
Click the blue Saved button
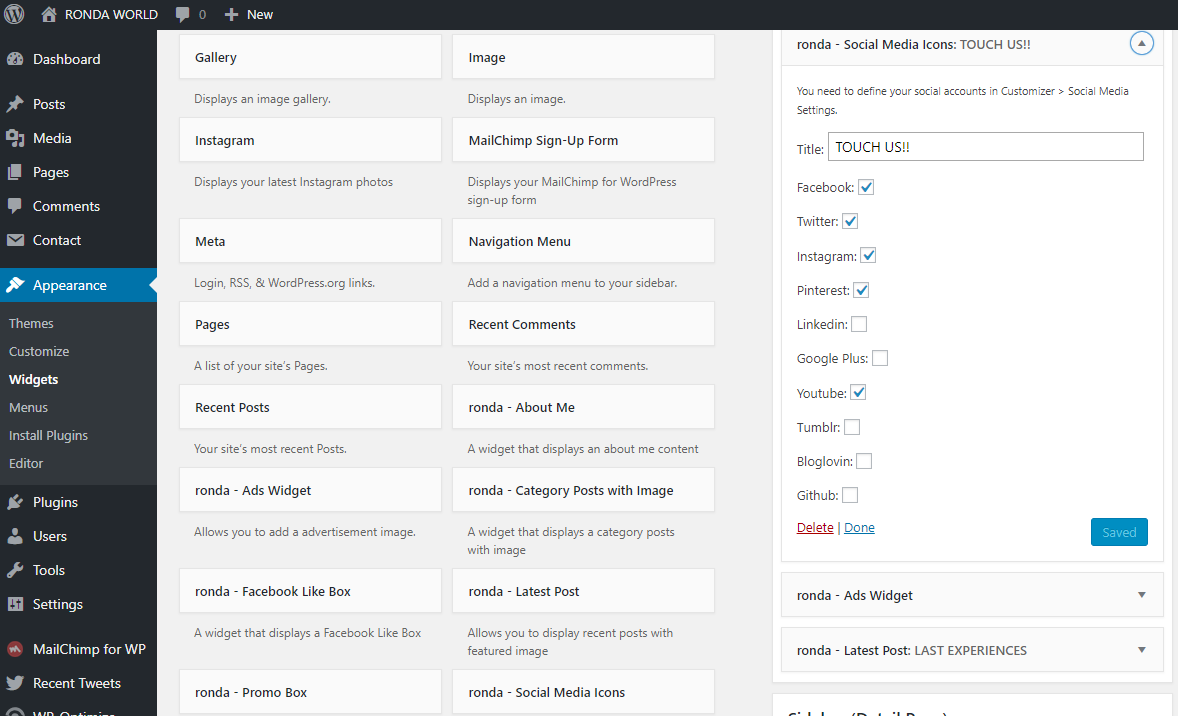pos(1119,532)
